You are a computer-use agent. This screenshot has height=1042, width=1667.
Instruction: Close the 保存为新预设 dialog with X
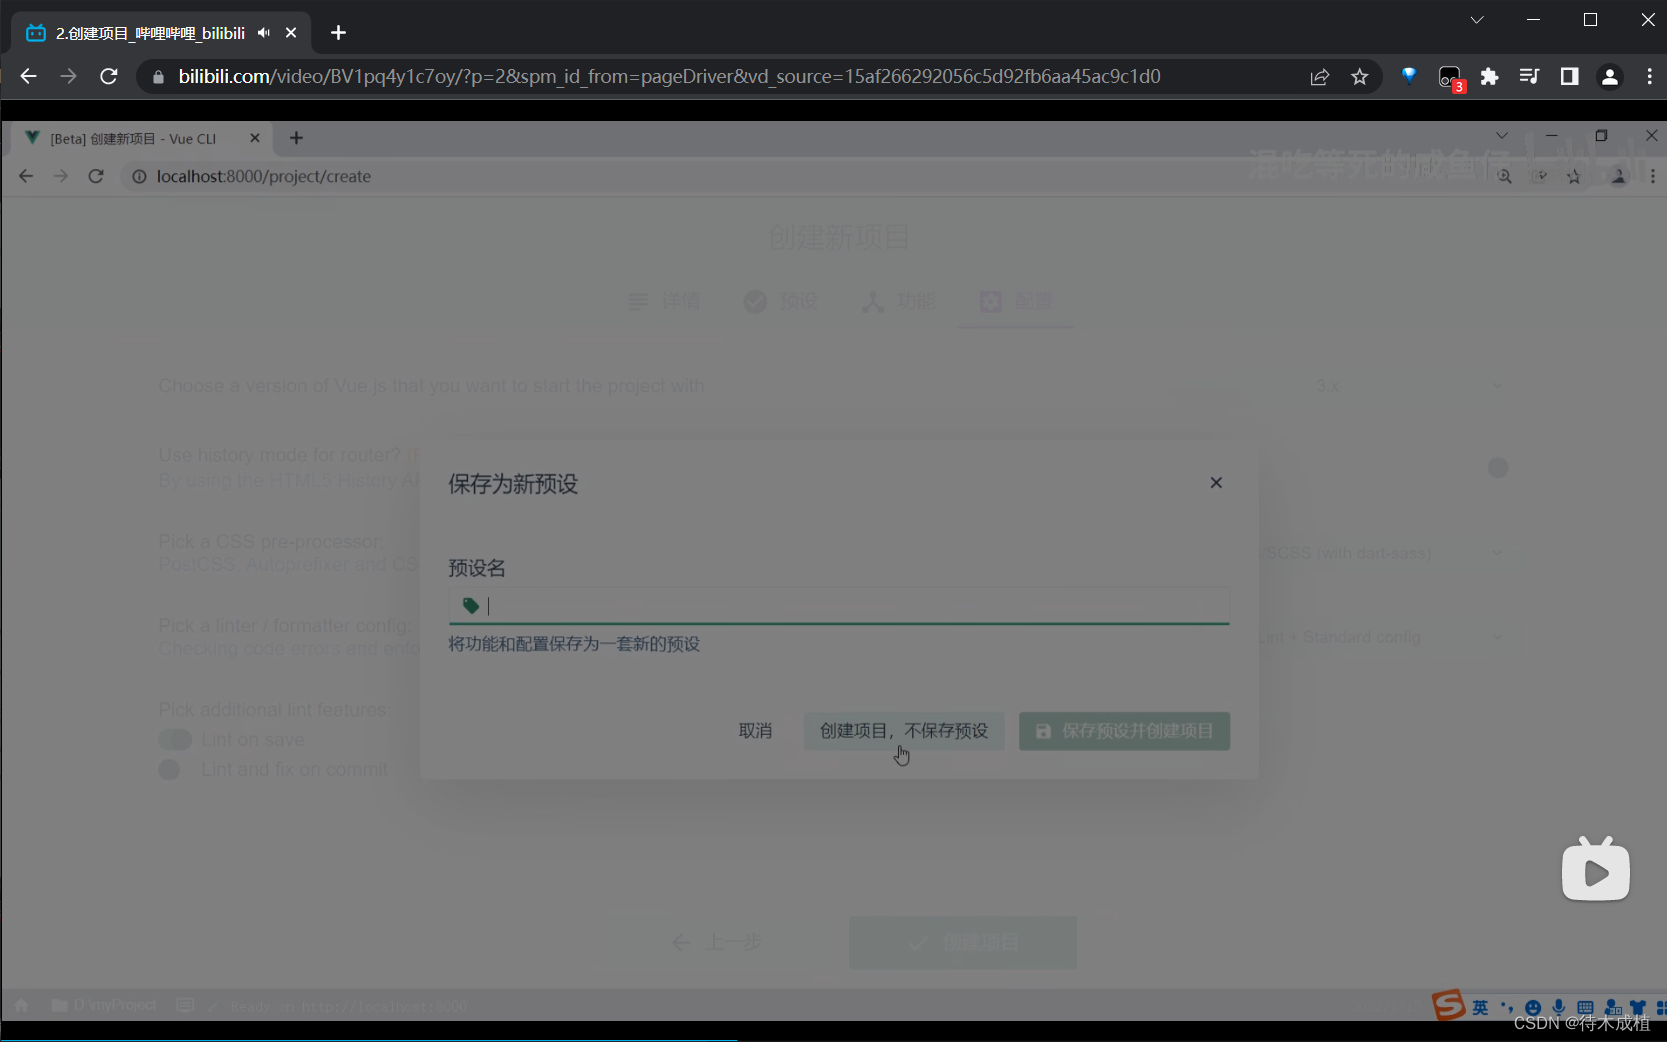point(1216,482)
